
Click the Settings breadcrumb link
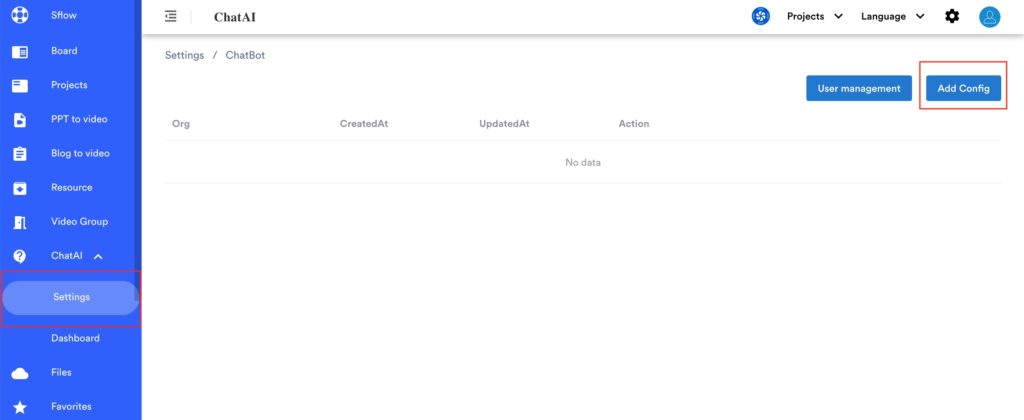coord(184,56)
